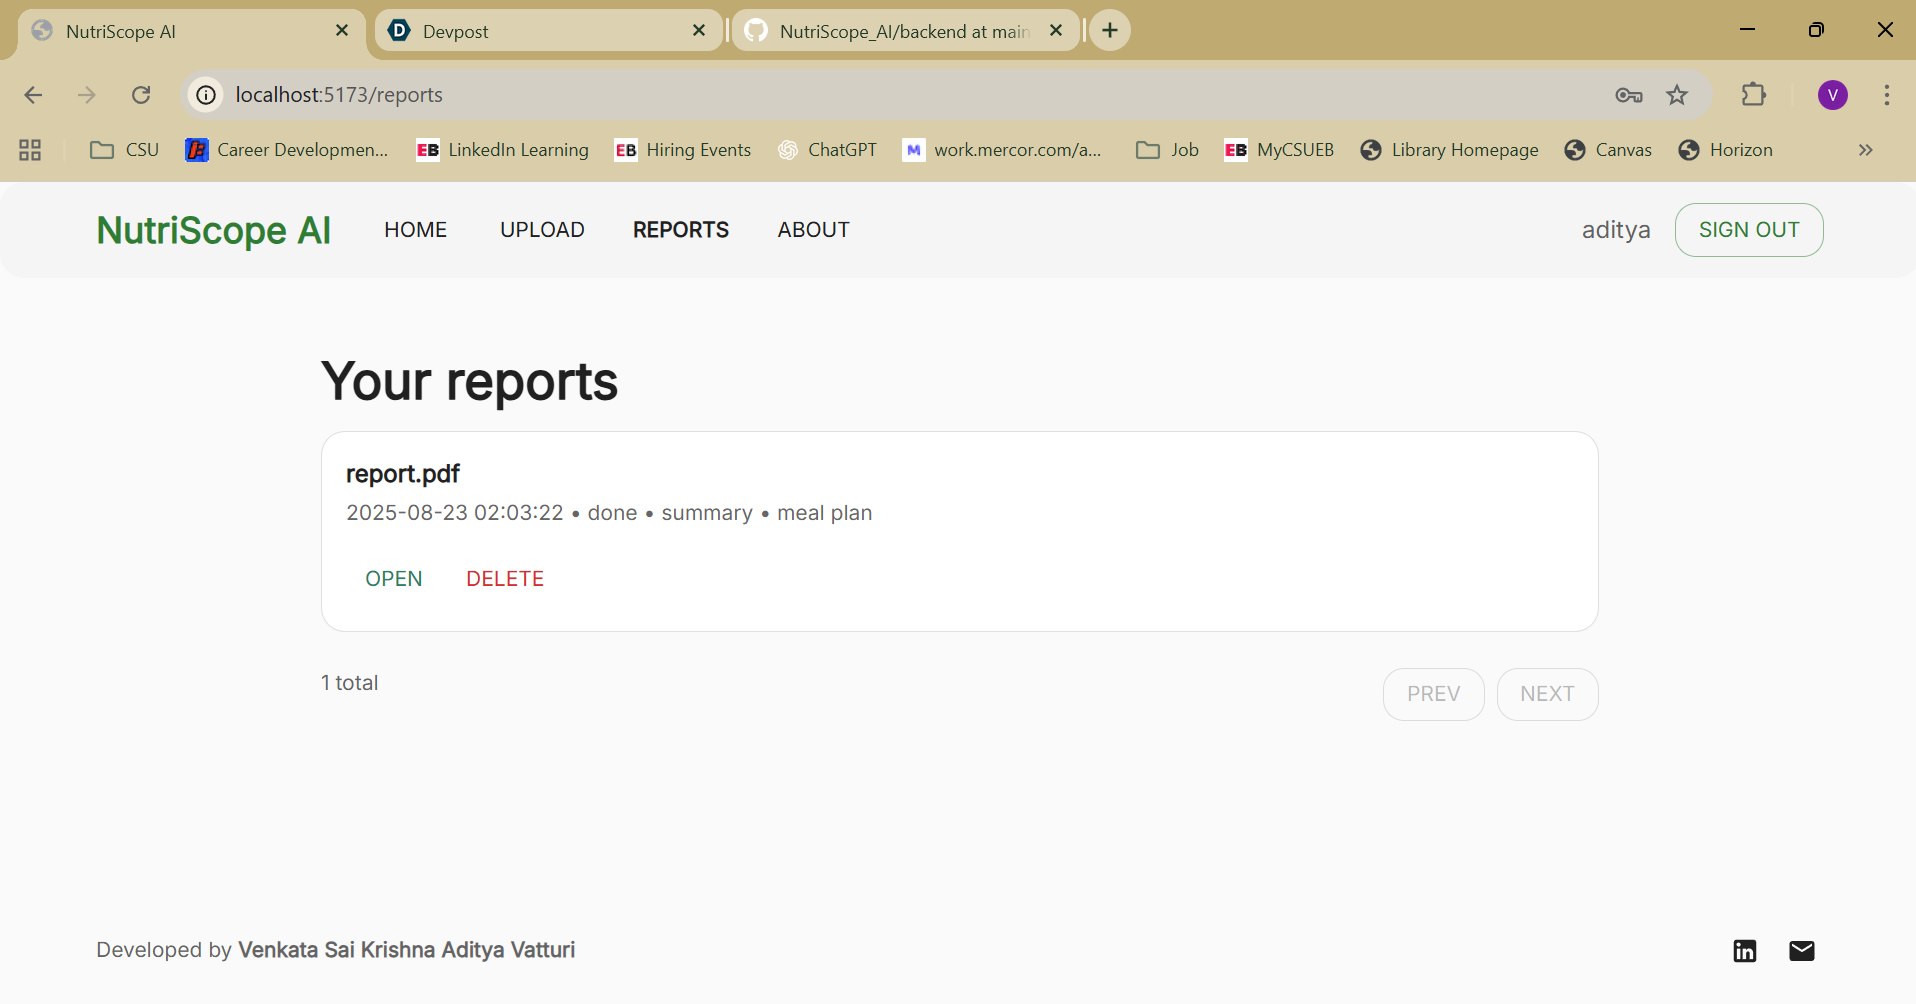The height and width of the screenshot is (1004, 1916).
Task: Select the REPORTS nav item
Action: pos(681,230)
